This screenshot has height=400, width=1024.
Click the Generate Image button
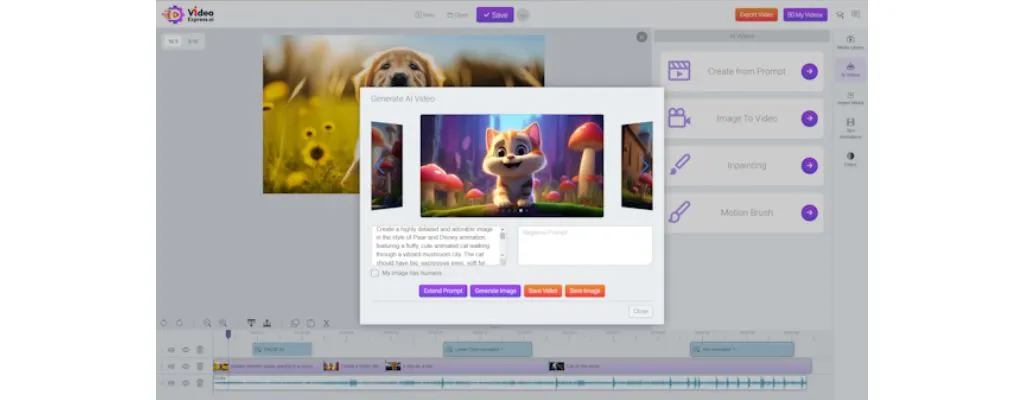pyautogui.click(x=495, y=291)
